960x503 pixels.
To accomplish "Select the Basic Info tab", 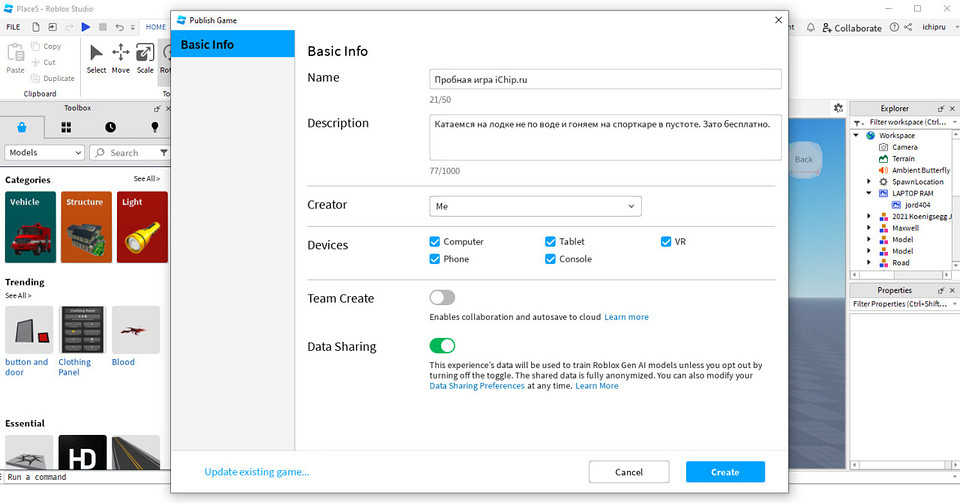I will tap(233, 45).
